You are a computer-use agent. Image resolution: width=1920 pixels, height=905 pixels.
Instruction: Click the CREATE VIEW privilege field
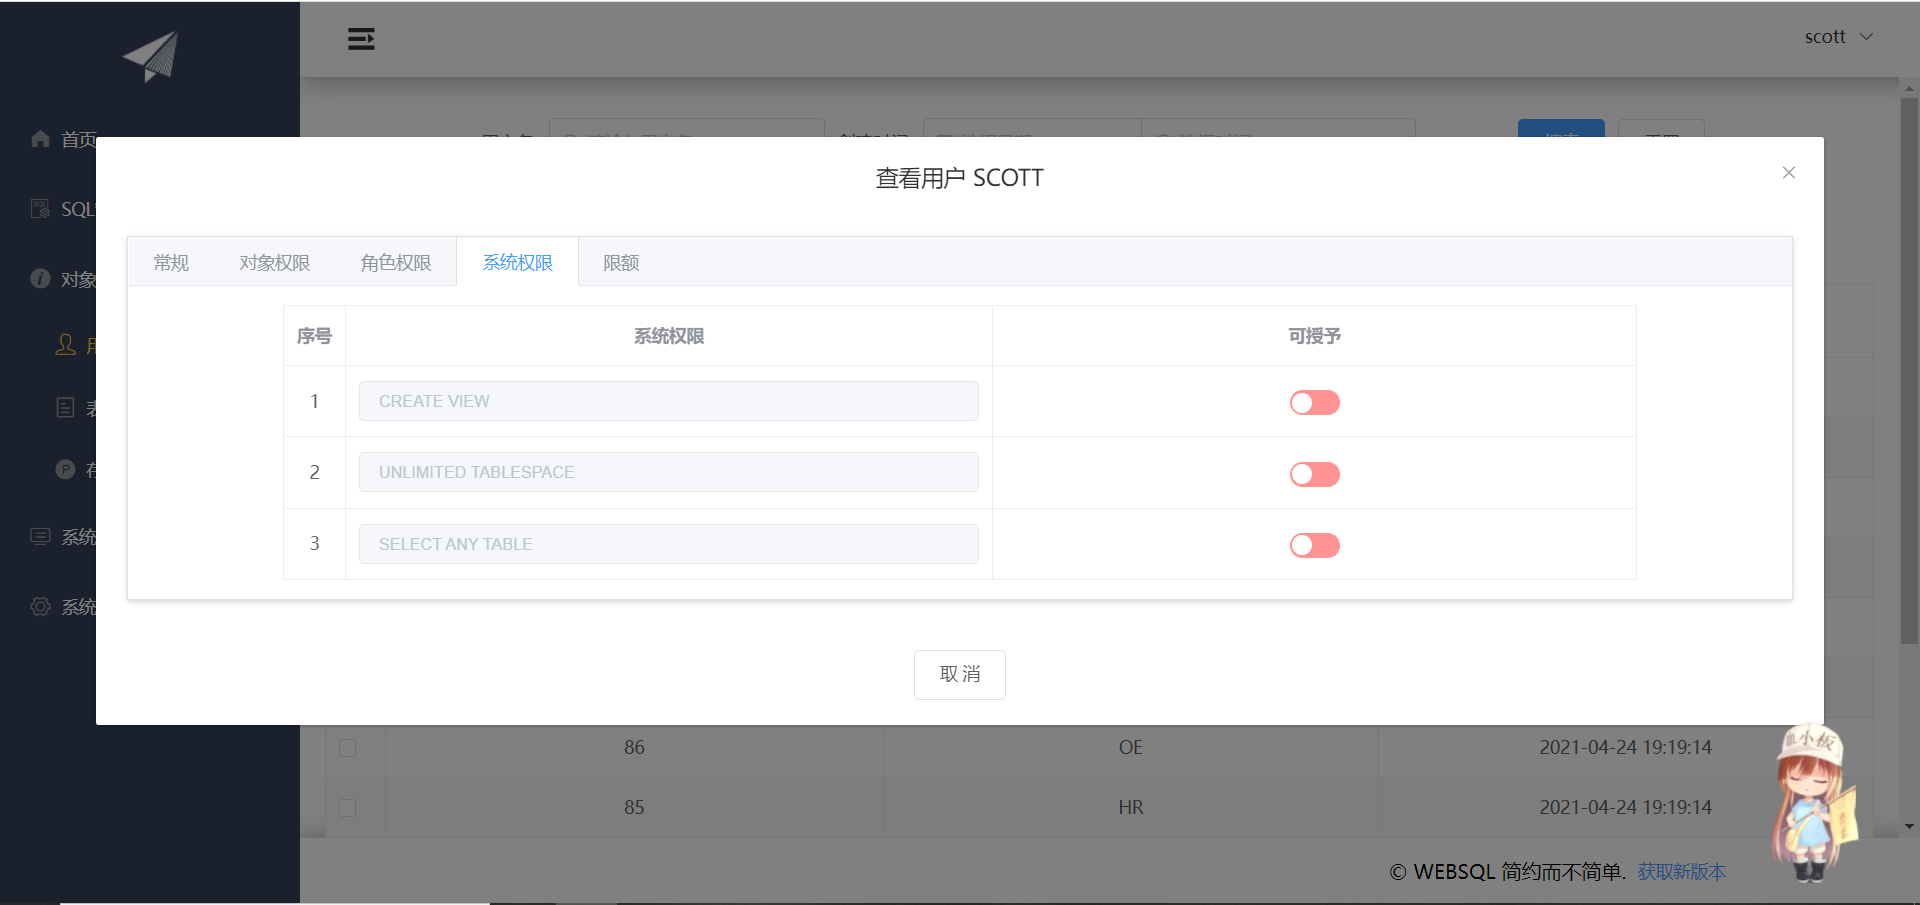(669, 401)
